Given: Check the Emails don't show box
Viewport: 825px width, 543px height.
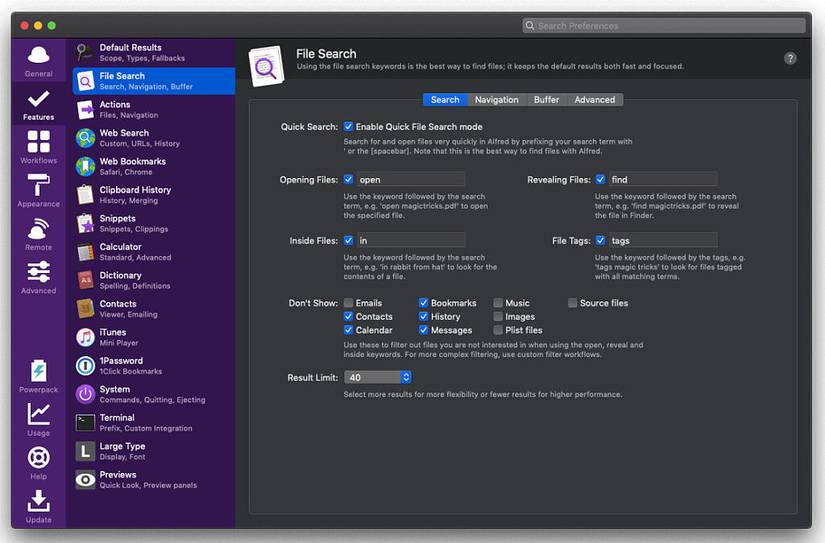Looking at the screenshot, I should (348, 303).
